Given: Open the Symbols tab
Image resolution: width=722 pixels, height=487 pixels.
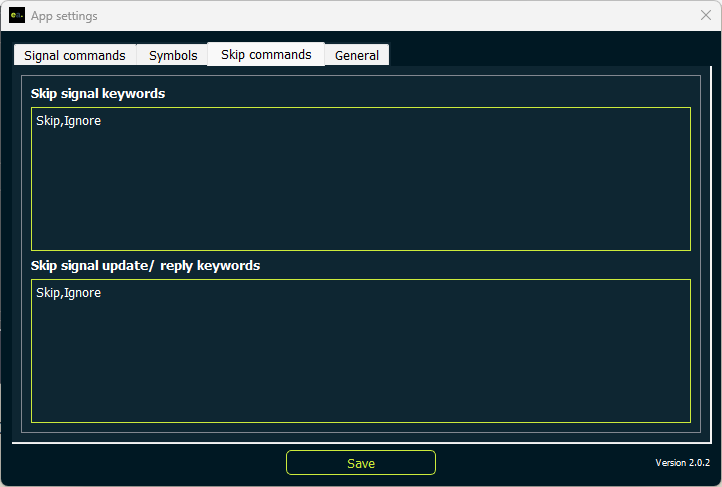Looking at the screenshot, I should tap(173, 56).
